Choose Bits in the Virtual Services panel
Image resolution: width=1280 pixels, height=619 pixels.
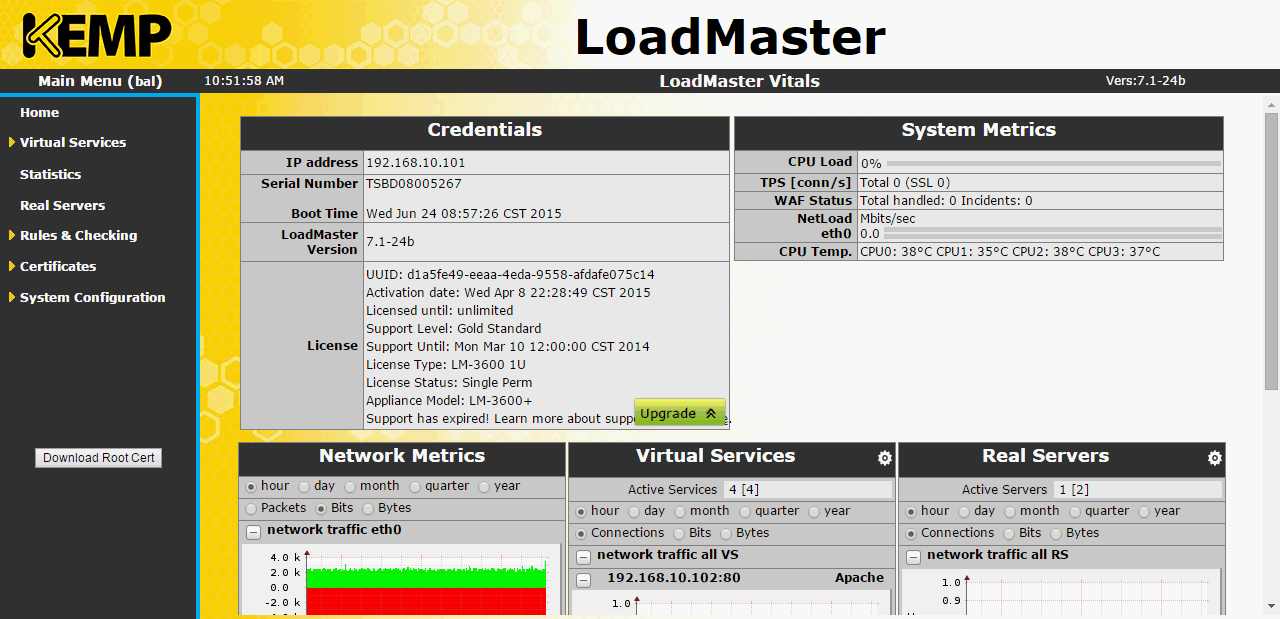pyautogui.click(x=679, y=534)
